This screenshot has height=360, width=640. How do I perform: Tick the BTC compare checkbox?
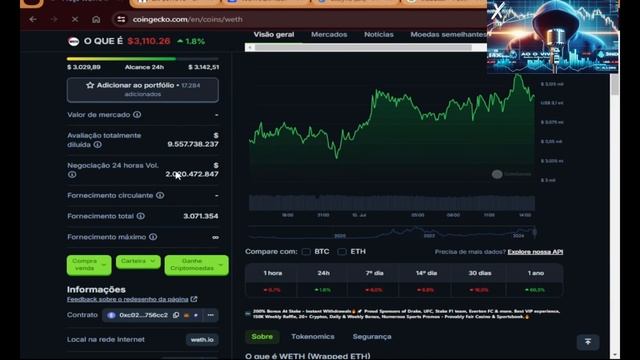pyautogui.click(x=306, y=252)
